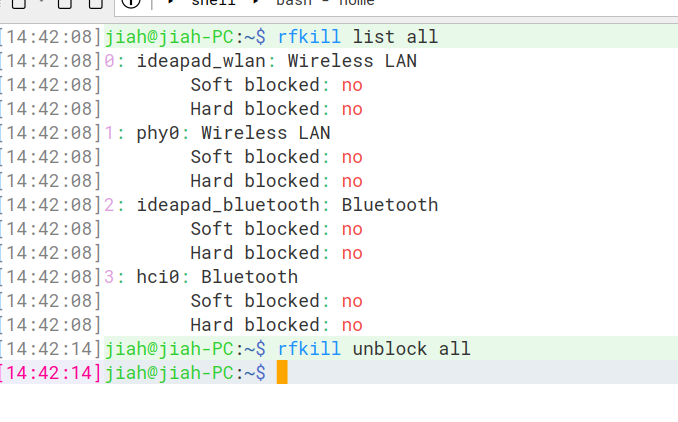Click the "rfkill list all" command text

[358, 37]
